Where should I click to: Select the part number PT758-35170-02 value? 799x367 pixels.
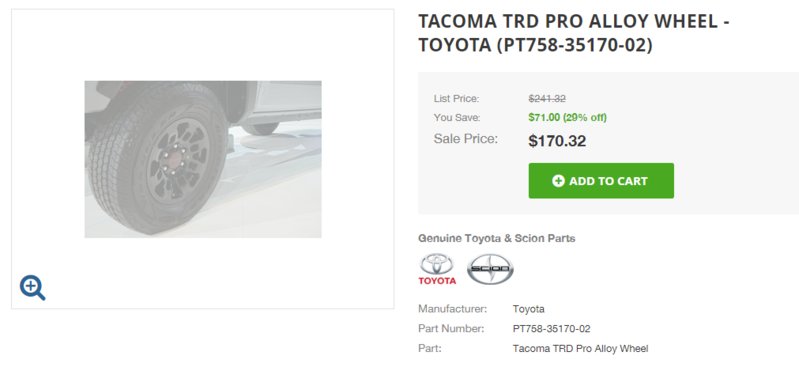point(551,329)
